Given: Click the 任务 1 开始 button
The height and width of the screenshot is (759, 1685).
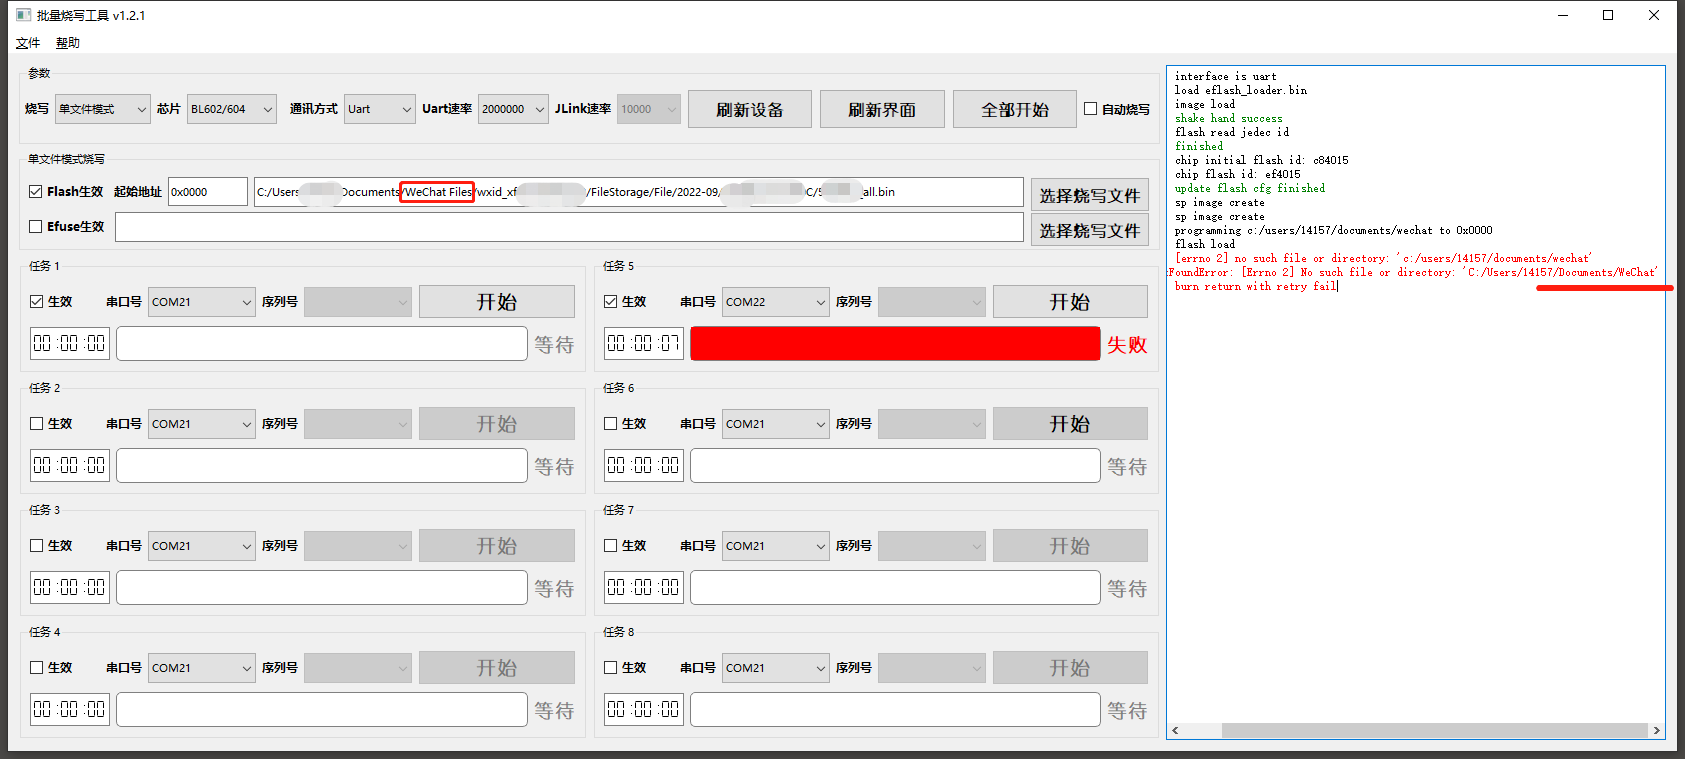Looking at the screenshot, I should click(497, 301).
